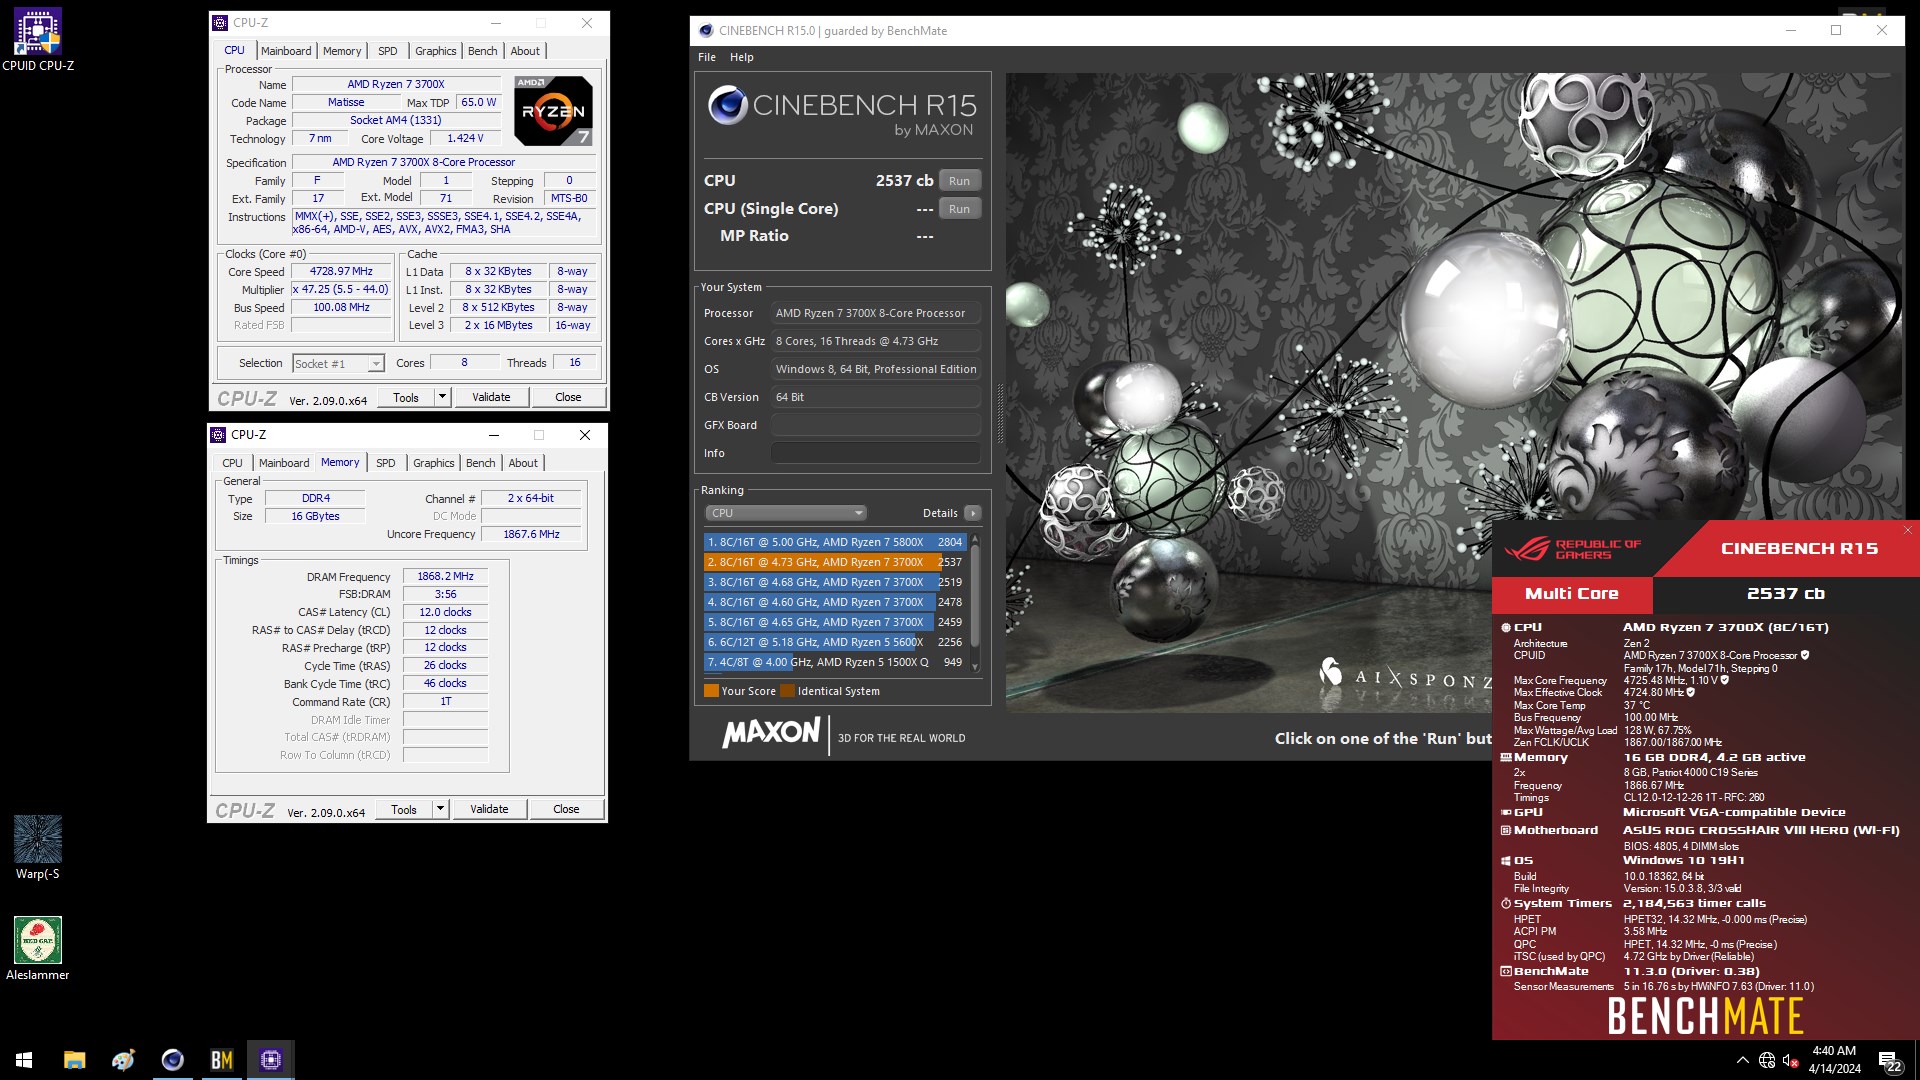The height and width of the screenshot is (1080, 1920).
Task: Open File Explorer from the taskbar
Action: coord(74,1060)
